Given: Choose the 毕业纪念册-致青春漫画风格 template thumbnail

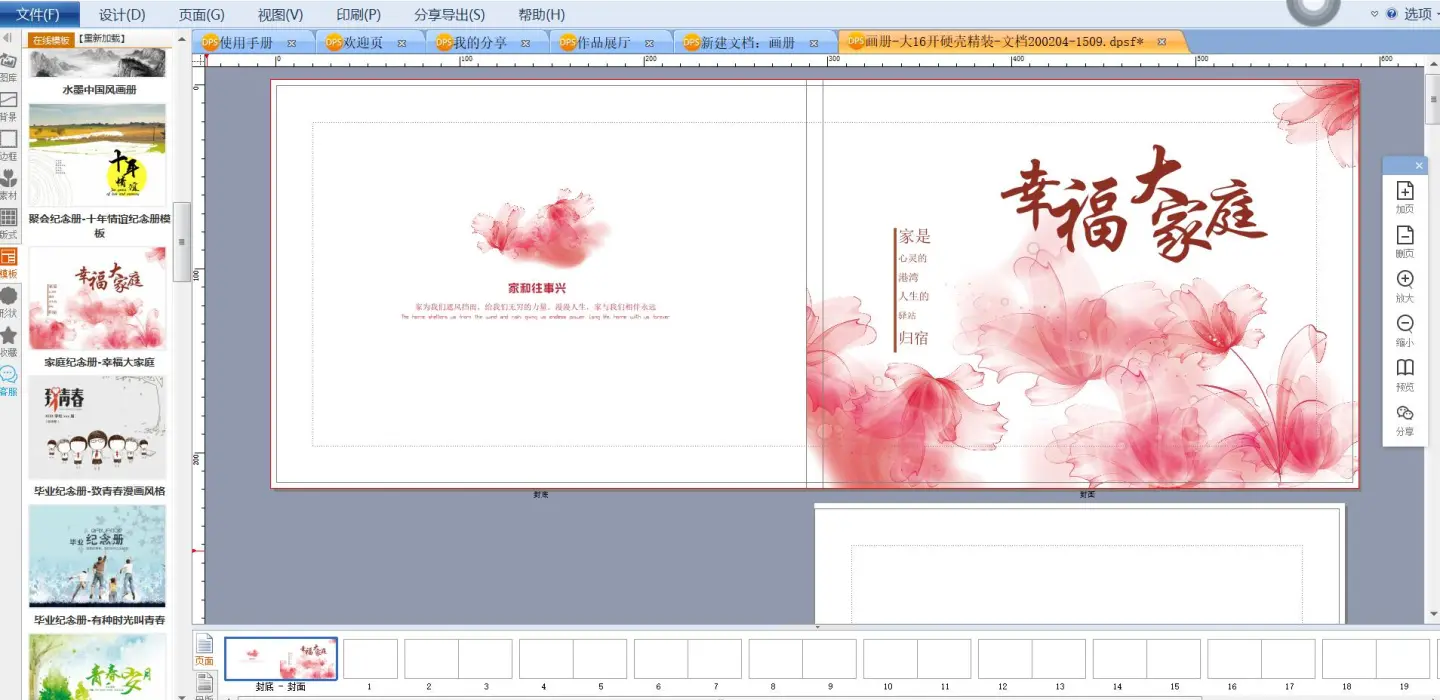Looking at the screenshot, I should (97, 427).
